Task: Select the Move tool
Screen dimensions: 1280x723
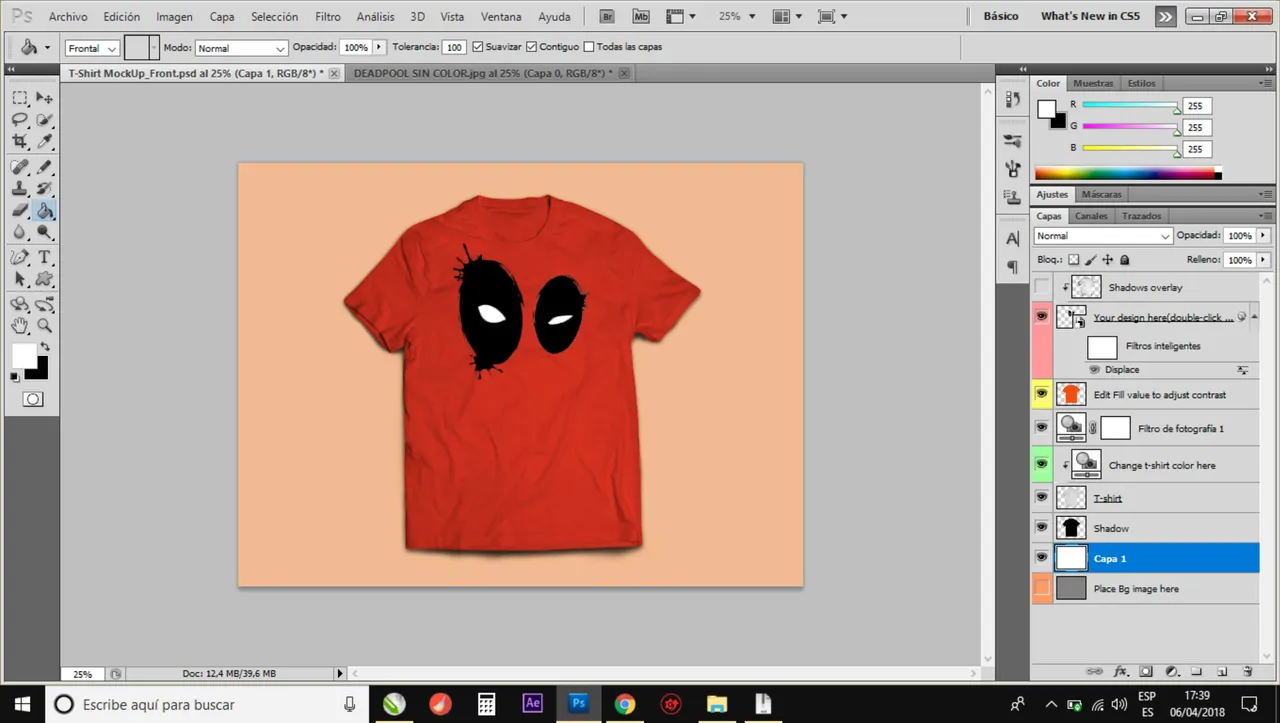Action: 45,98
